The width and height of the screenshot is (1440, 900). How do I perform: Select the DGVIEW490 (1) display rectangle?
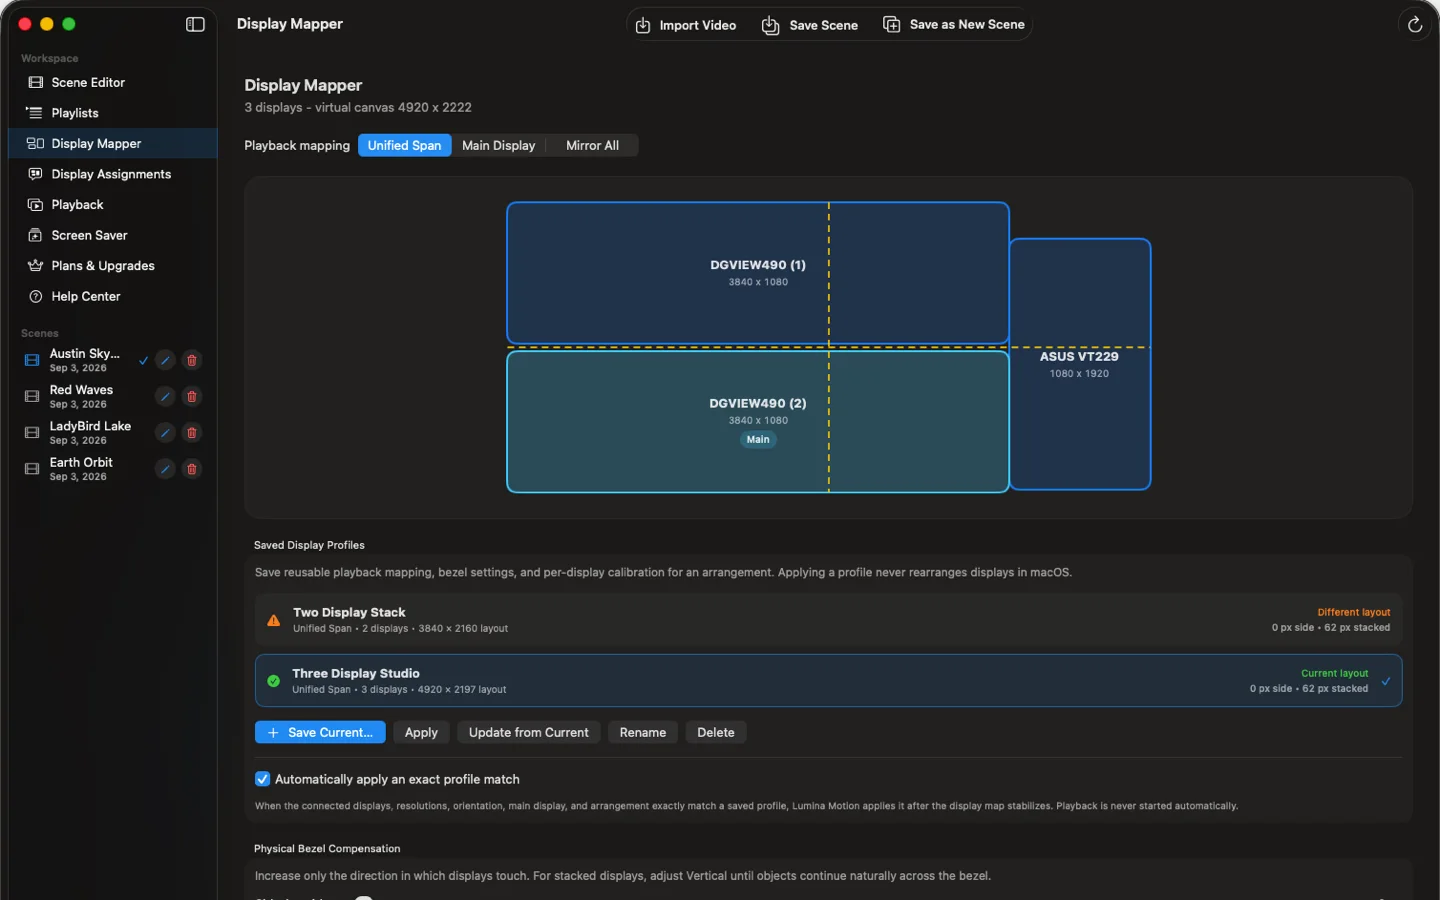point(758,273)
